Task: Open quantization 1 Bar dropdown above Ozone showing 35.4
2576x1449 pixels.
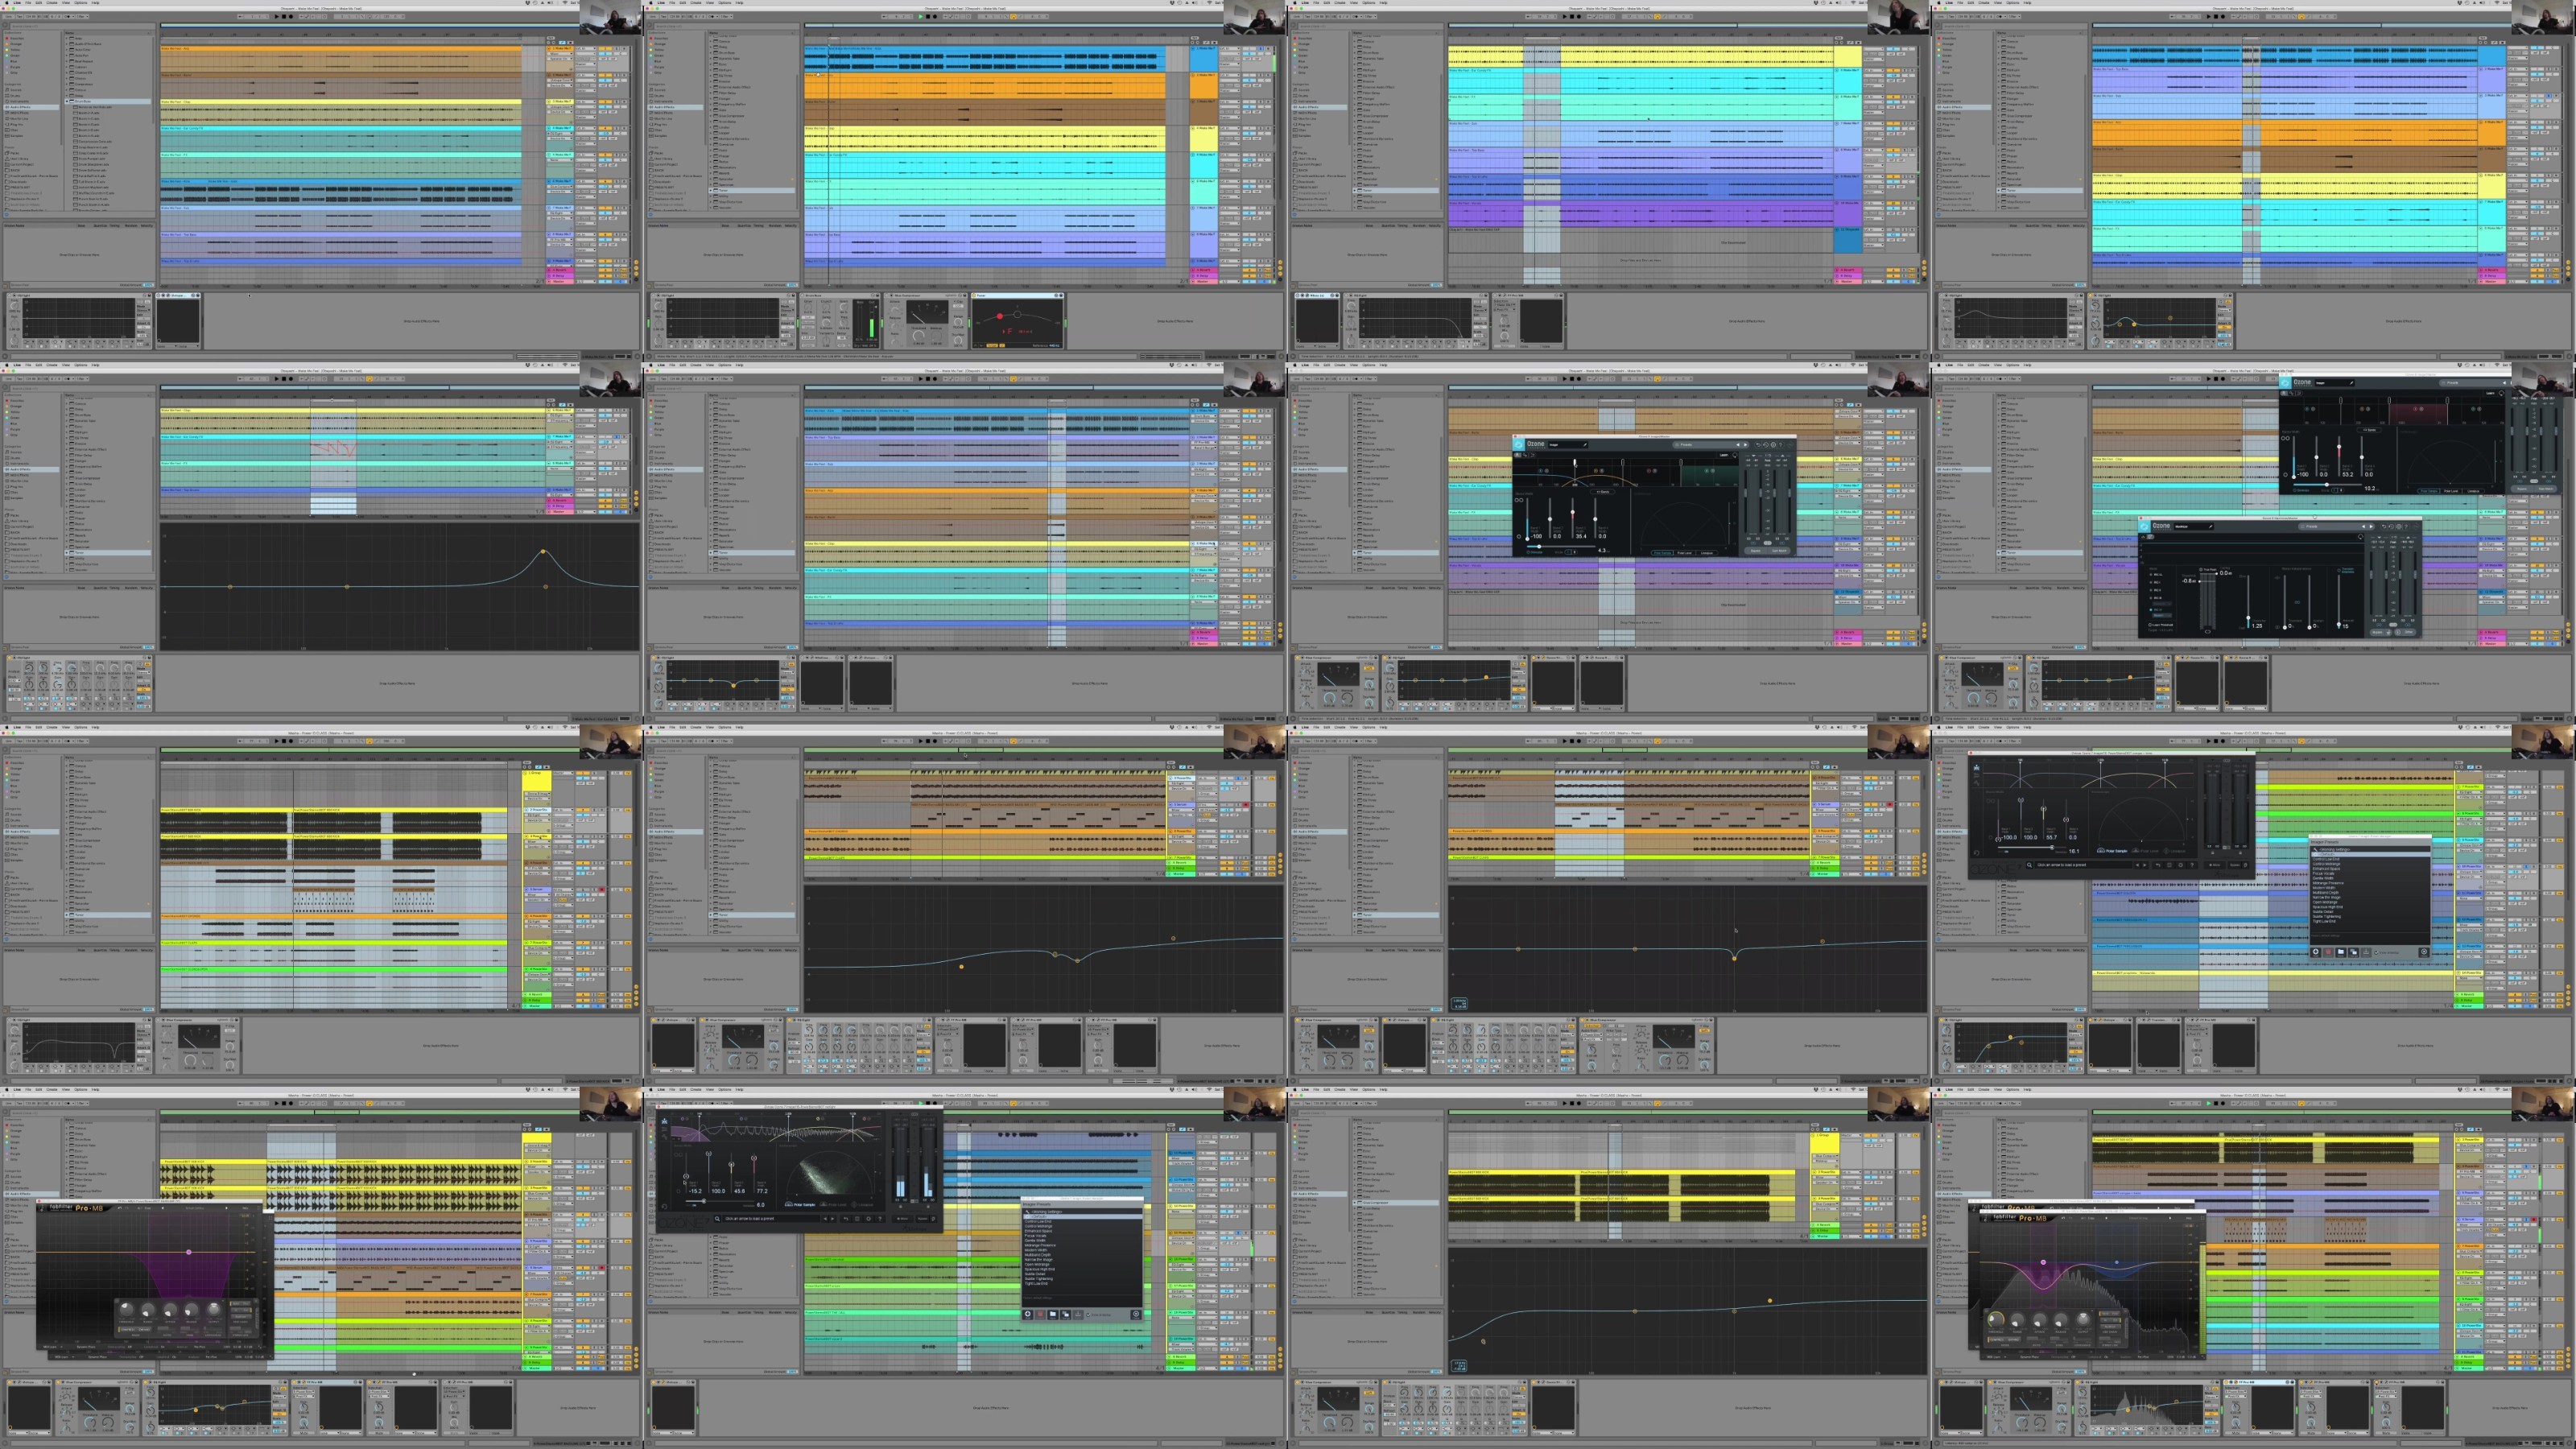Action: [1371, 379]
